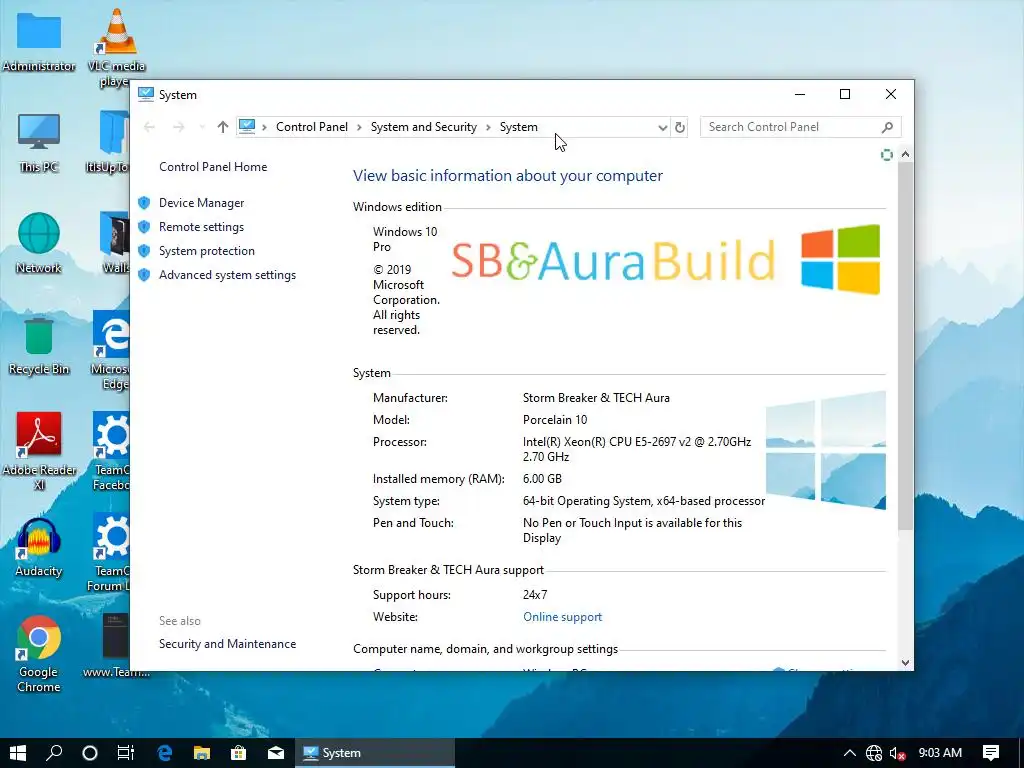Click the Porcelain 10 model value

[554, 420]
